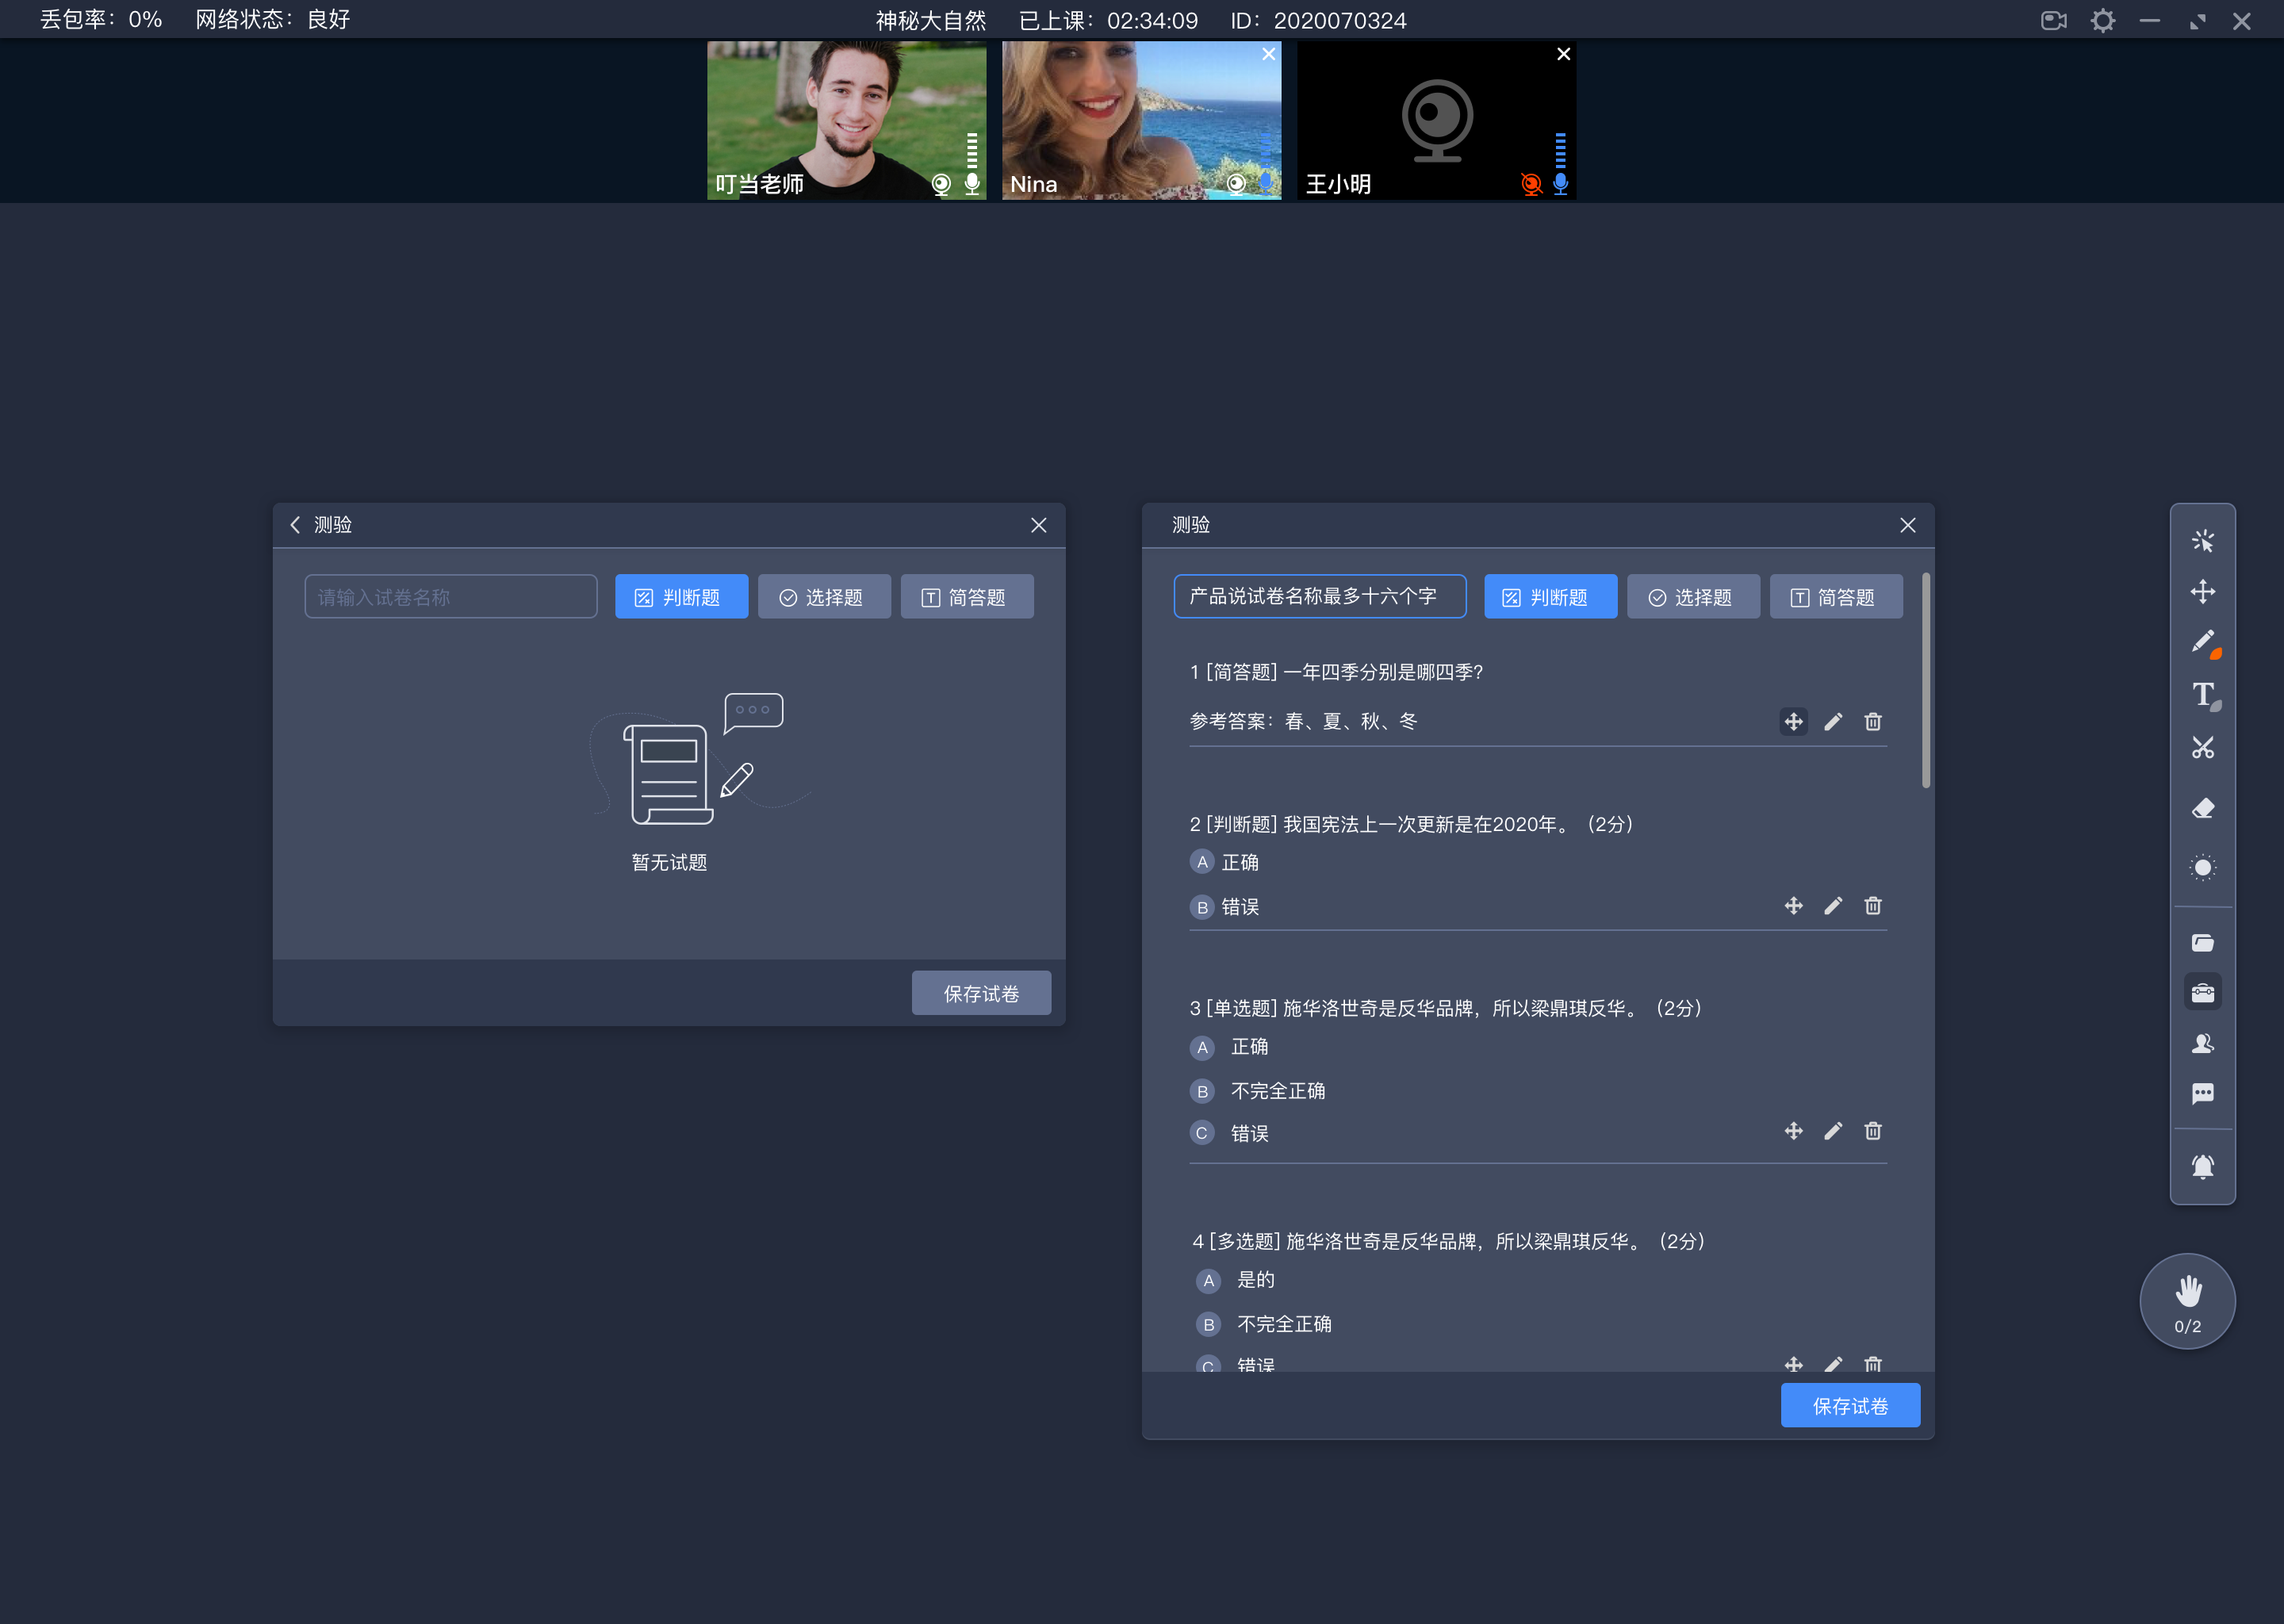
Task: Select the 选择题 tab in left panel
Action: tap(821, 596)
